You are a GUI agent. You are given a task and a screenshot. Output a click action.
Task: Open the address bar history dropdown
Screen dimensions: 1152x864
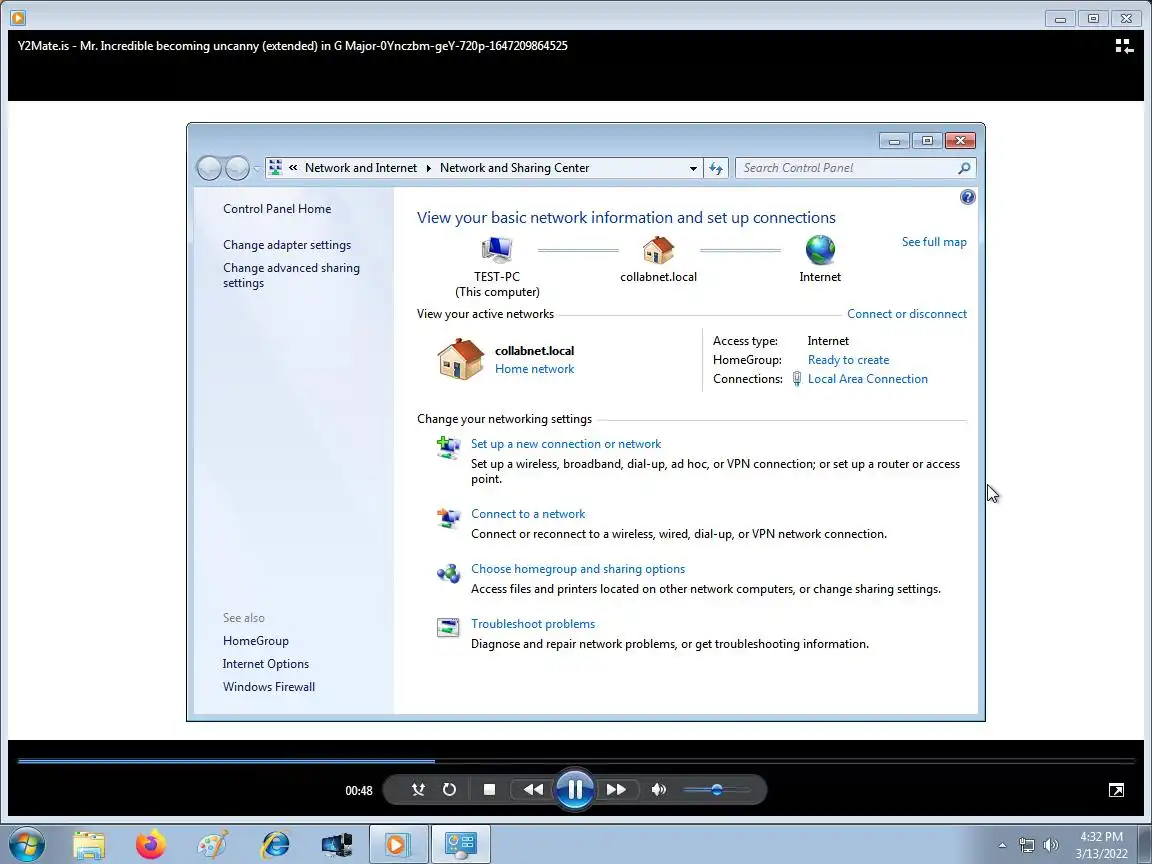693,168
